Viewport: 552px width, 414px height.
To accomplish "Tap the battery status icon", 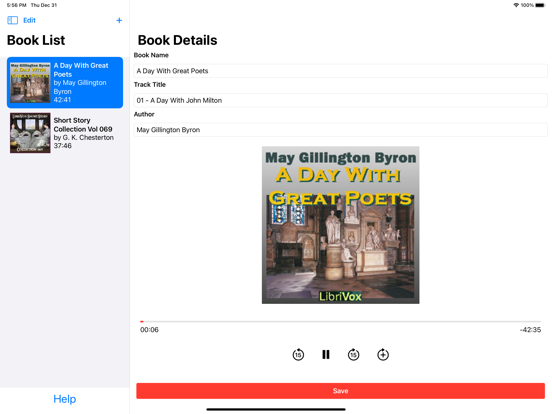I will click(x=540, y=5).
